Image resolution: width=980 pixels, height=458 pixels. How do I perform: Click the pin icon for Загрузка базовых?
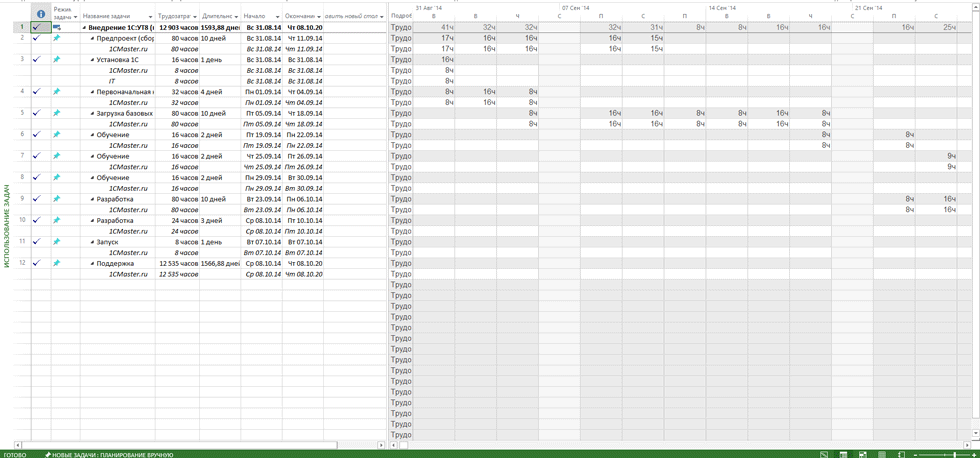tap(57, 113)
